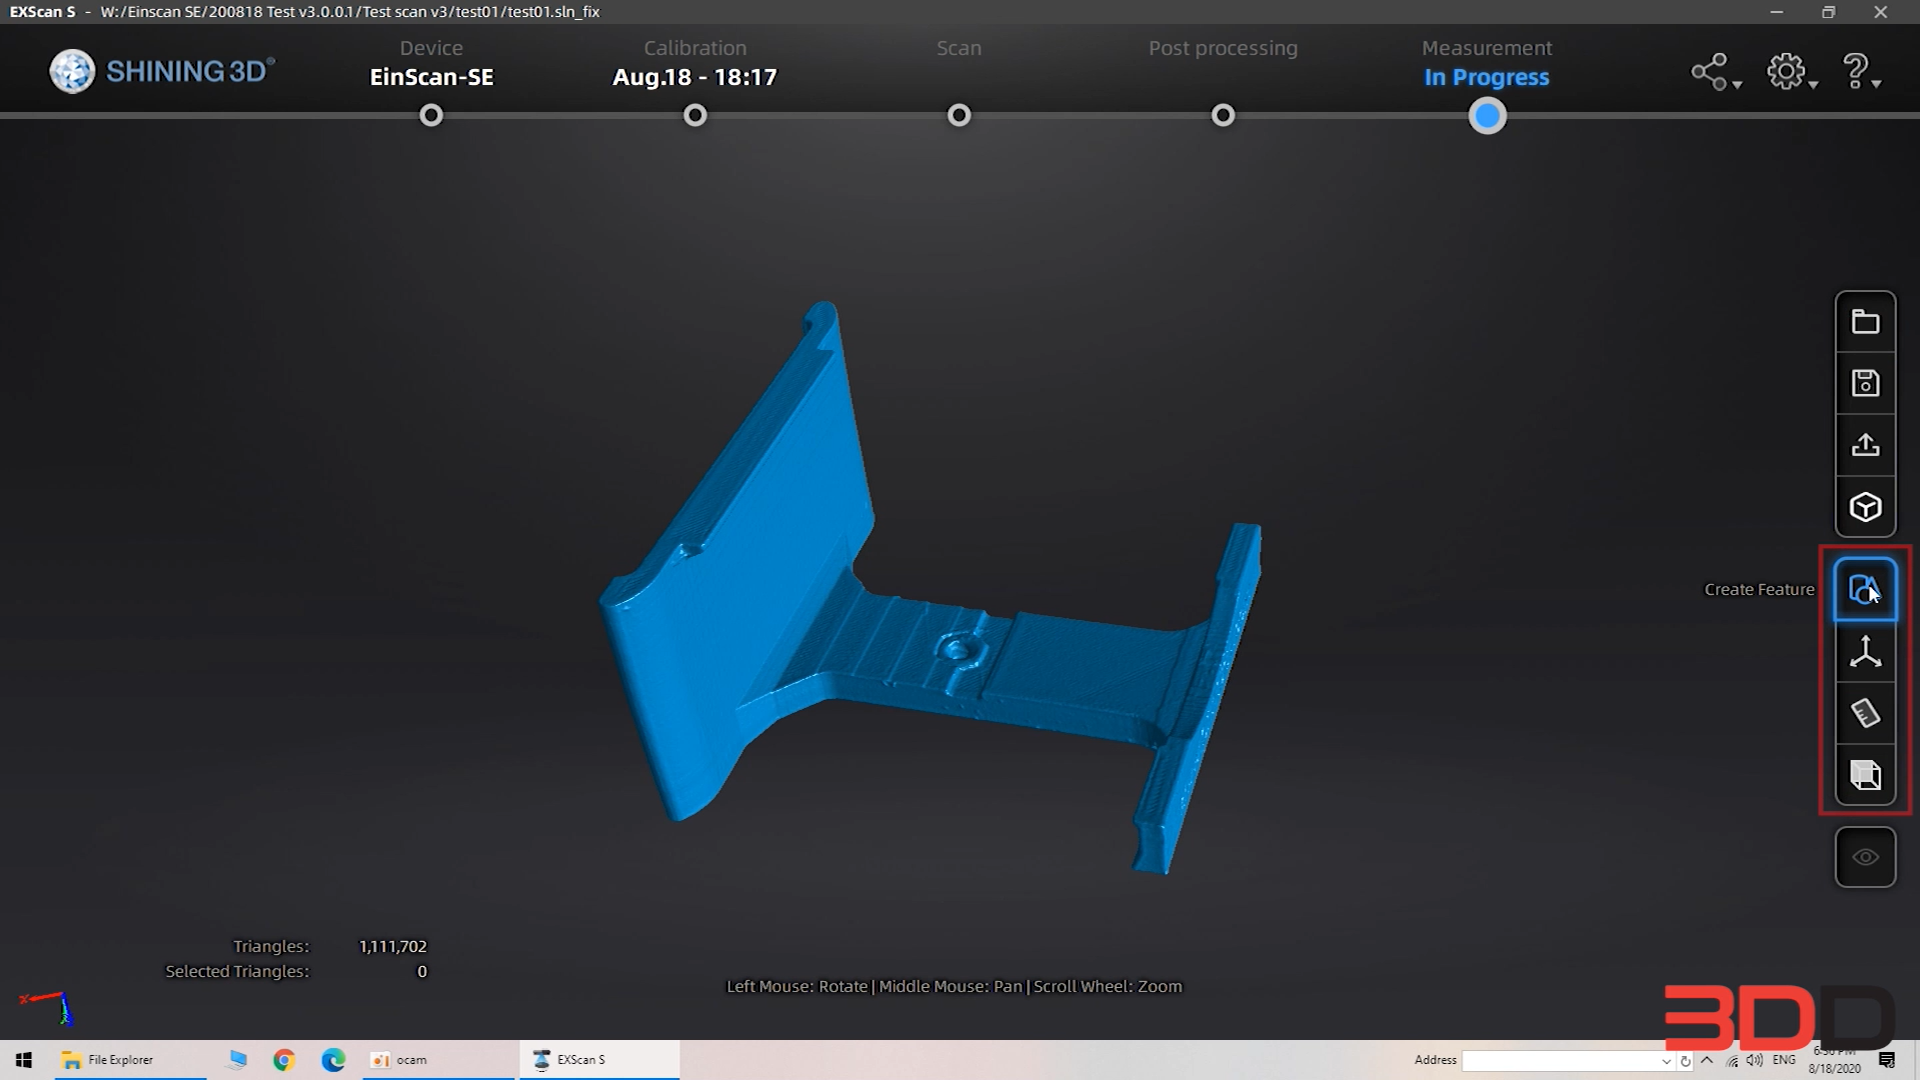Switch to the Post processing step
Screen dimensions: 1920x1080
(1223, 116)
